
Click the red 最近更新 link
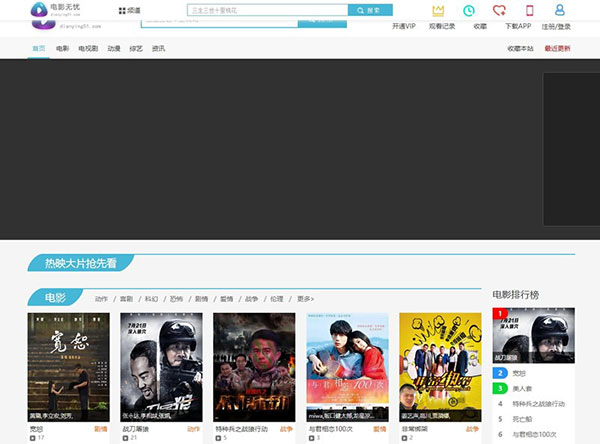558,48
